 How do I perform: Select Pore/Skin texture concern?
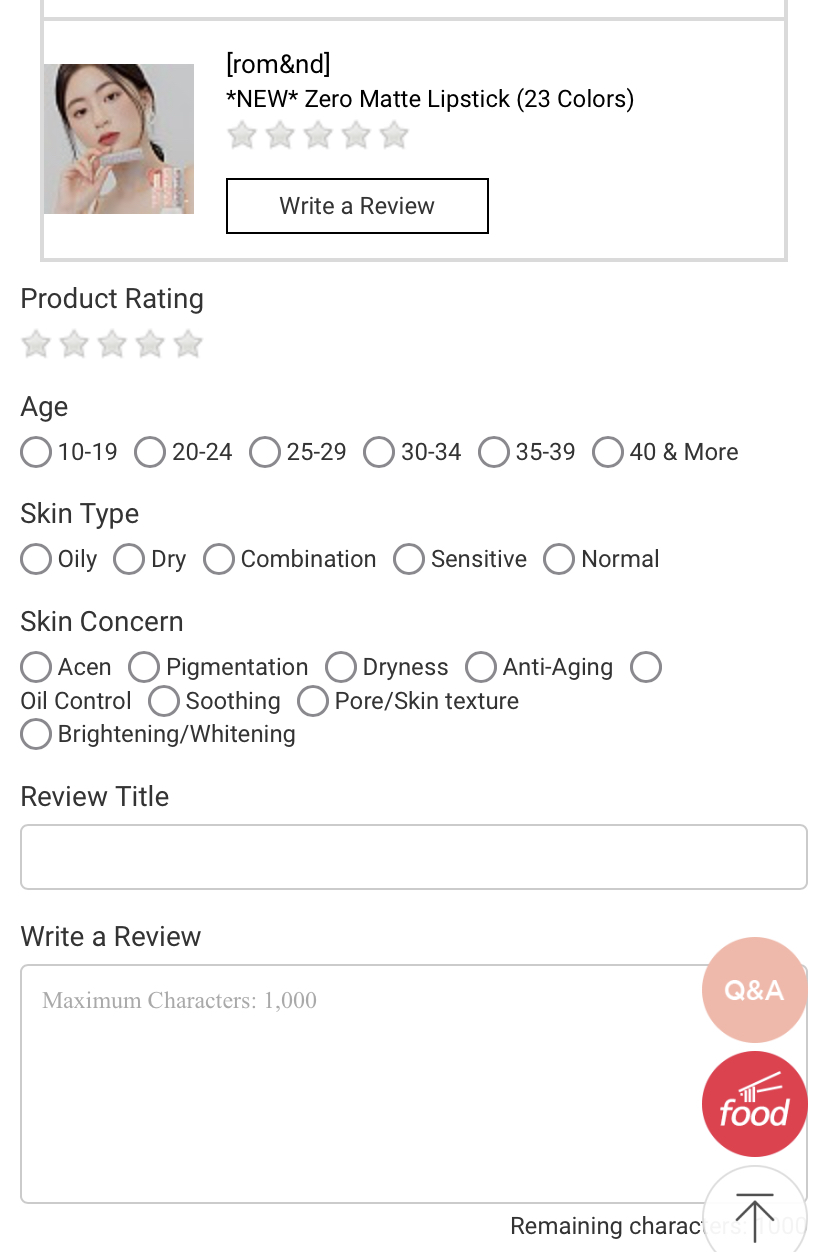coord(313,701)
